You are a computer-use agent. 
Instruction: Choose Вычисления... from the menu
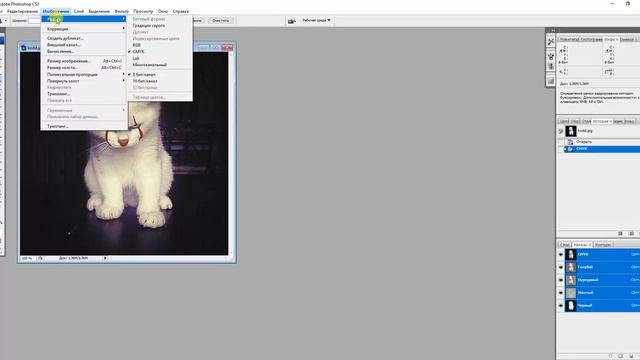(84, 51)
